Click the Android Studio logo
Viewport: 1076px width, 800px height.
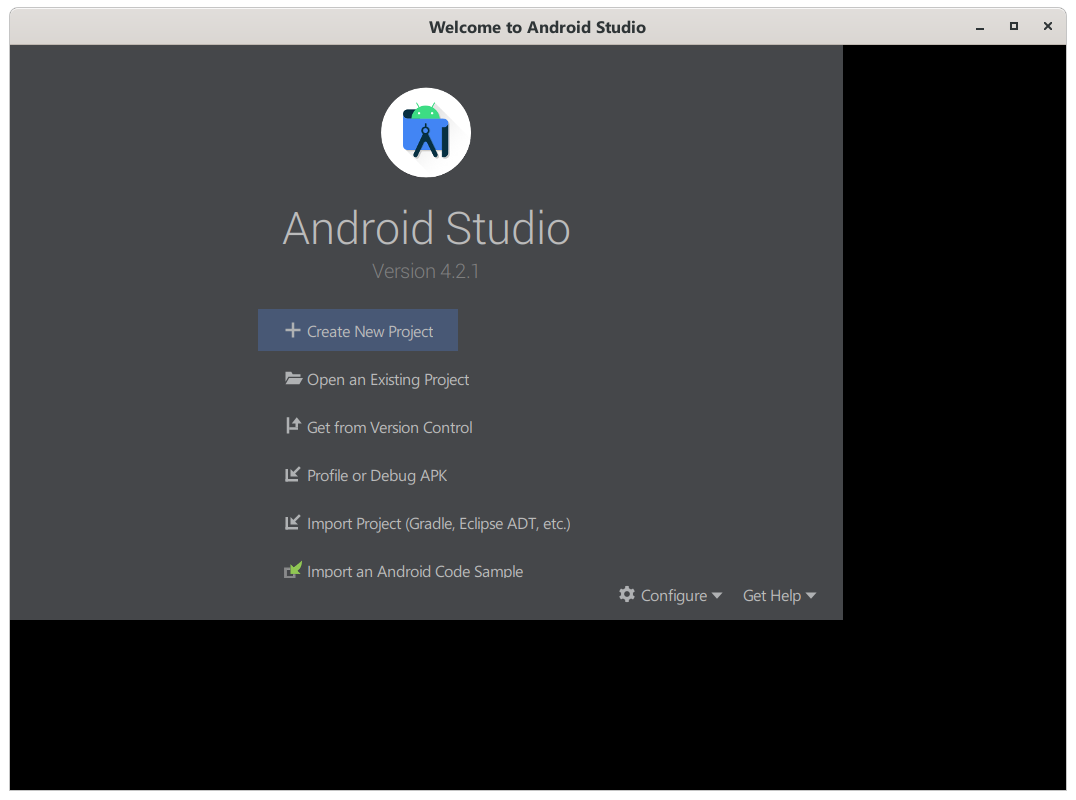pos(426,132)
